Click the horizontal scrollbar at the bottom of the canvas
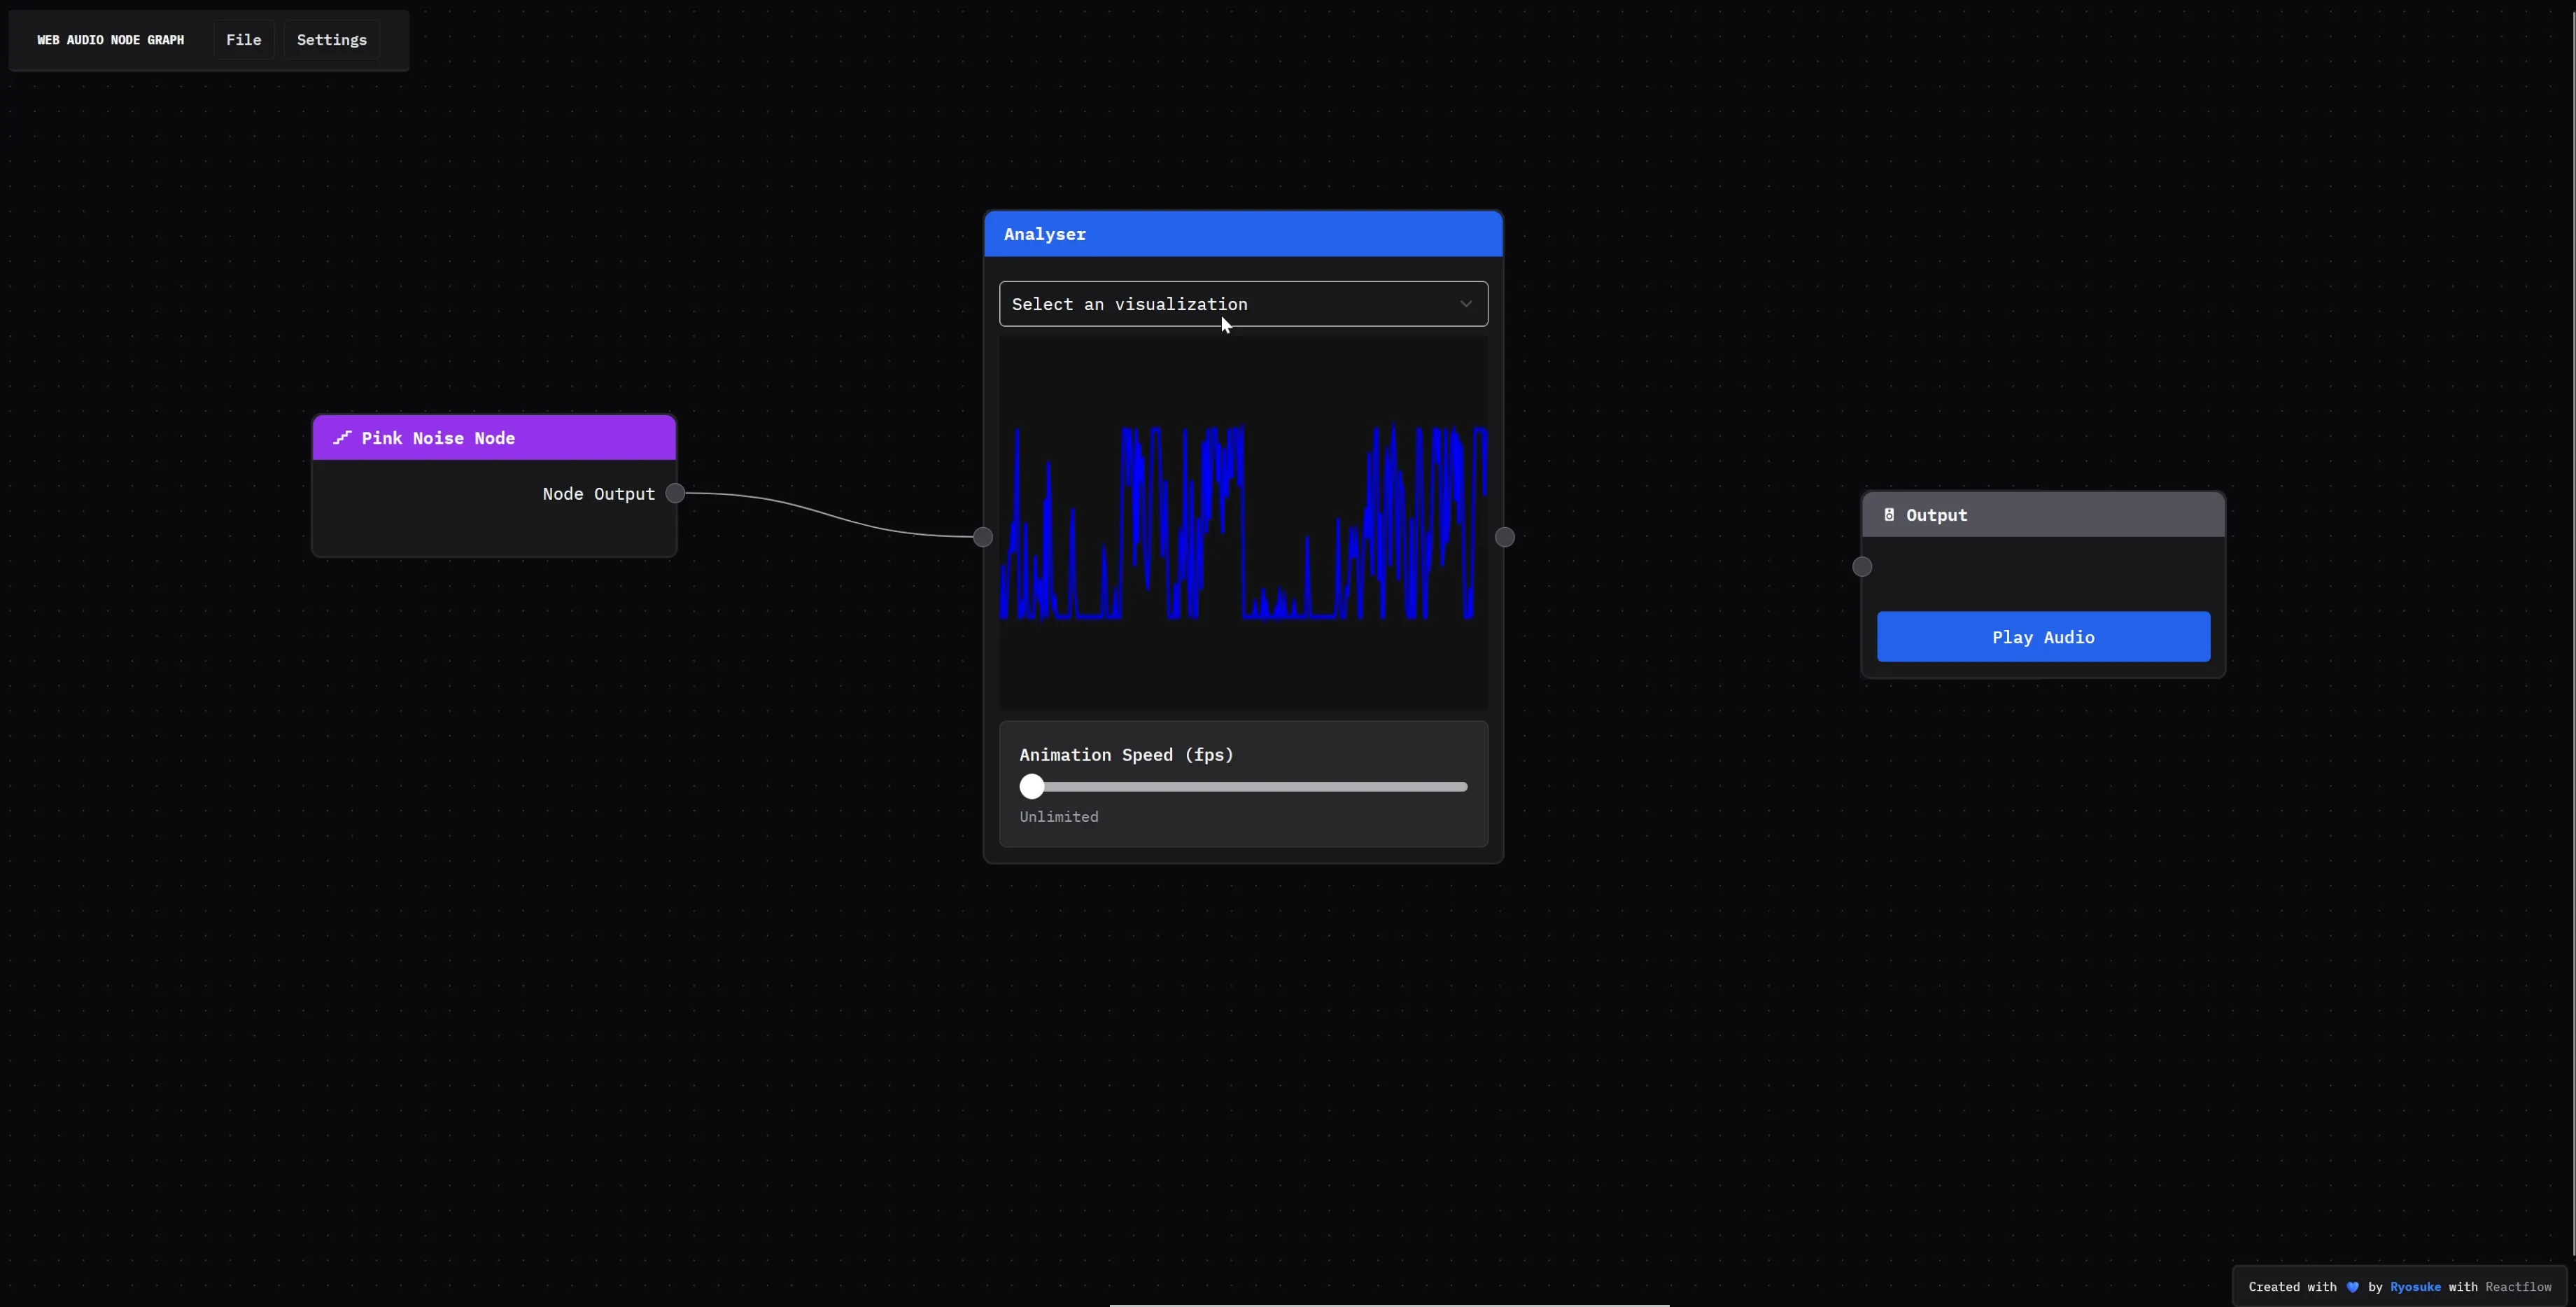This screenshot has width=2576, height=1307. [1390, 1304]
